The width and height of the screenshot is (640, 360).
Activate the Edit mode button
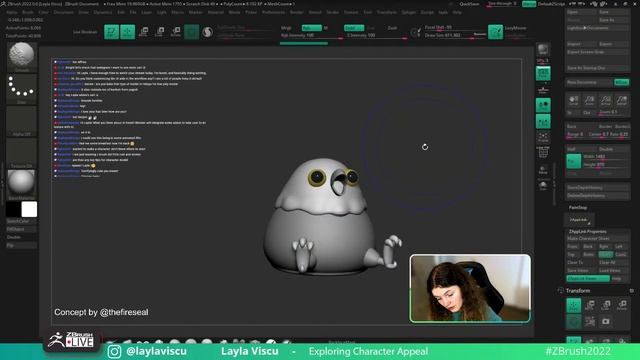click(111, 32)
